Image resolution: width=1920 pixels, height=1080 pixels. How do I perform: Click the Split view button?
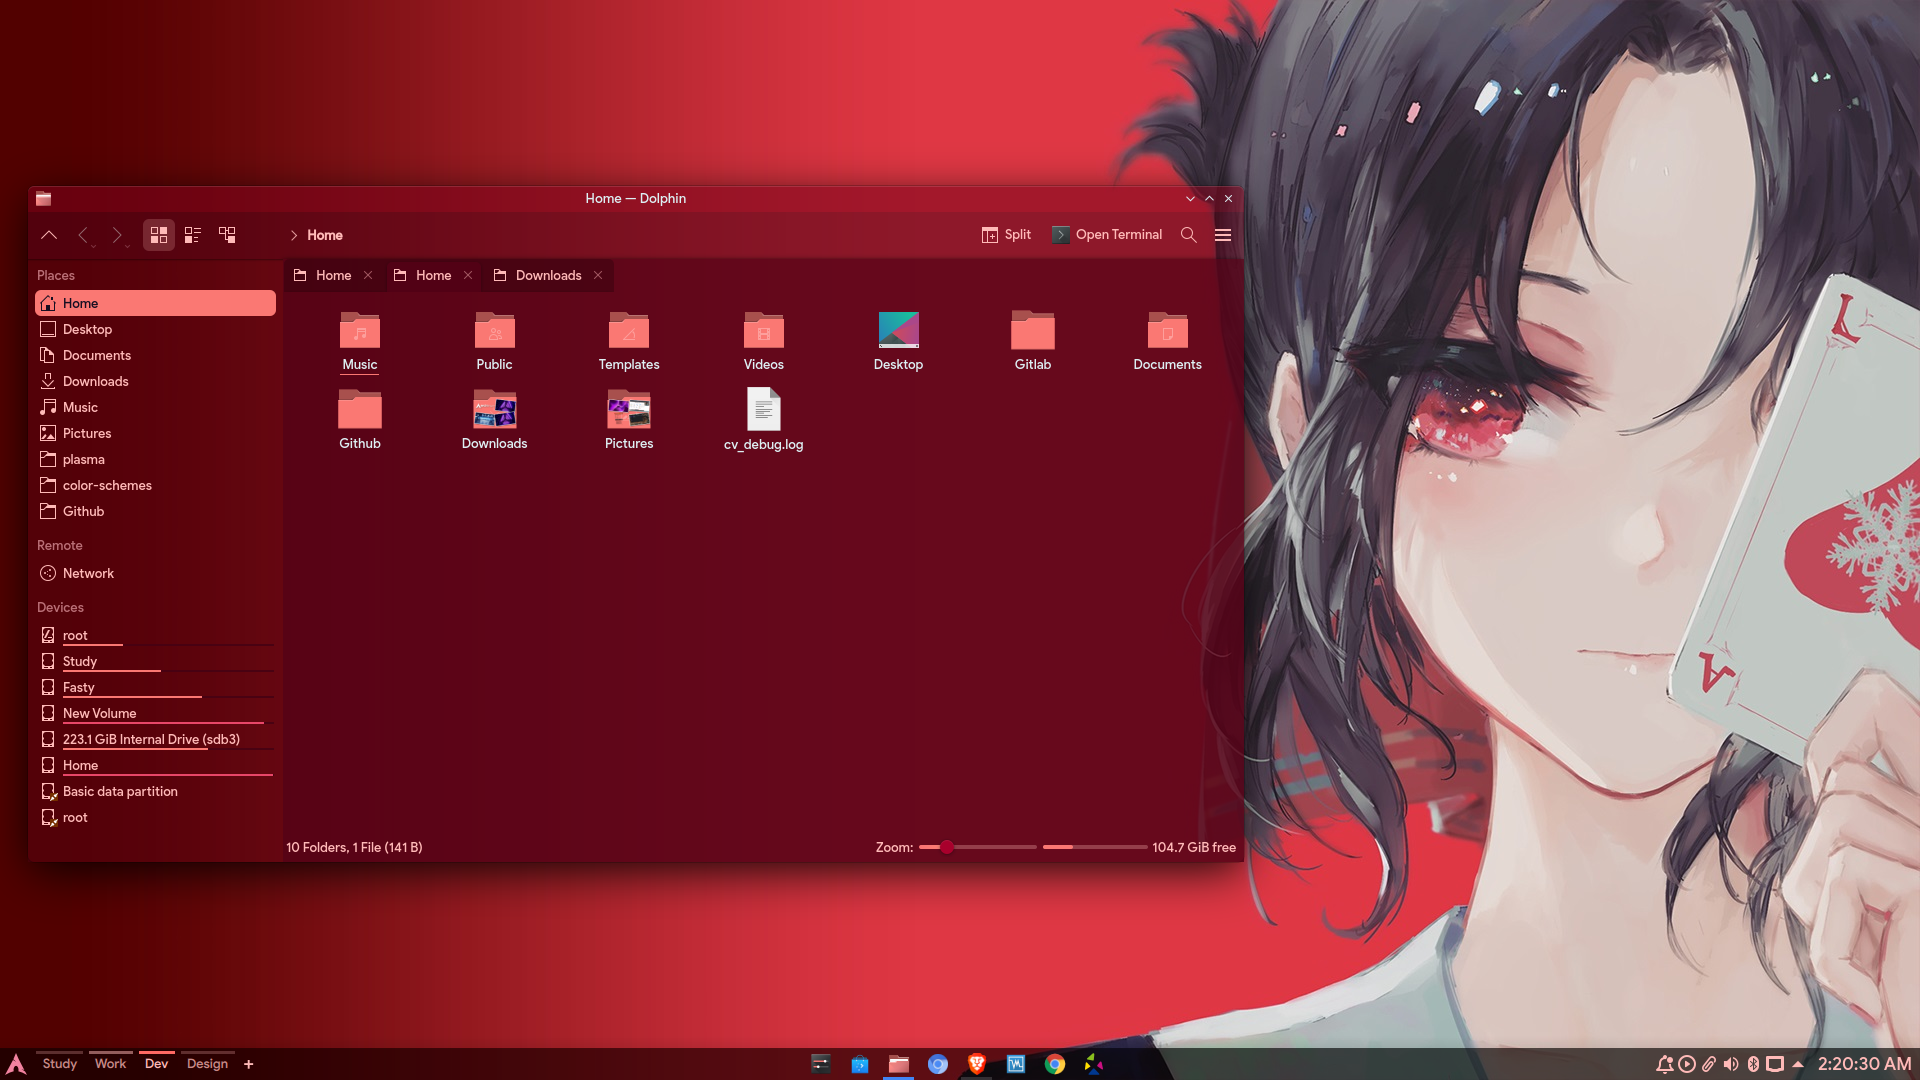pyautogui.click(x=1006, y=235)
